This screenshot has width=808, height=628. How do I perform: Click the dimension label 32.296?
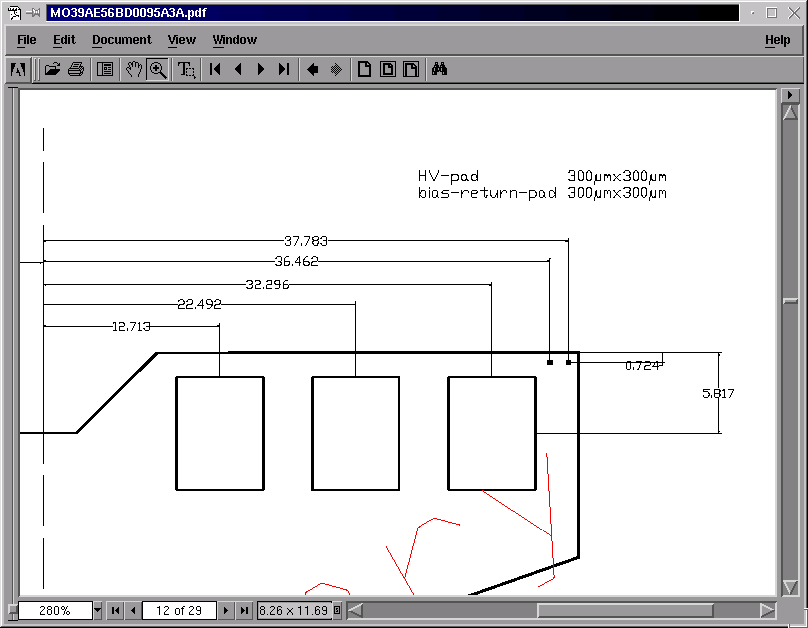[267, 284]
